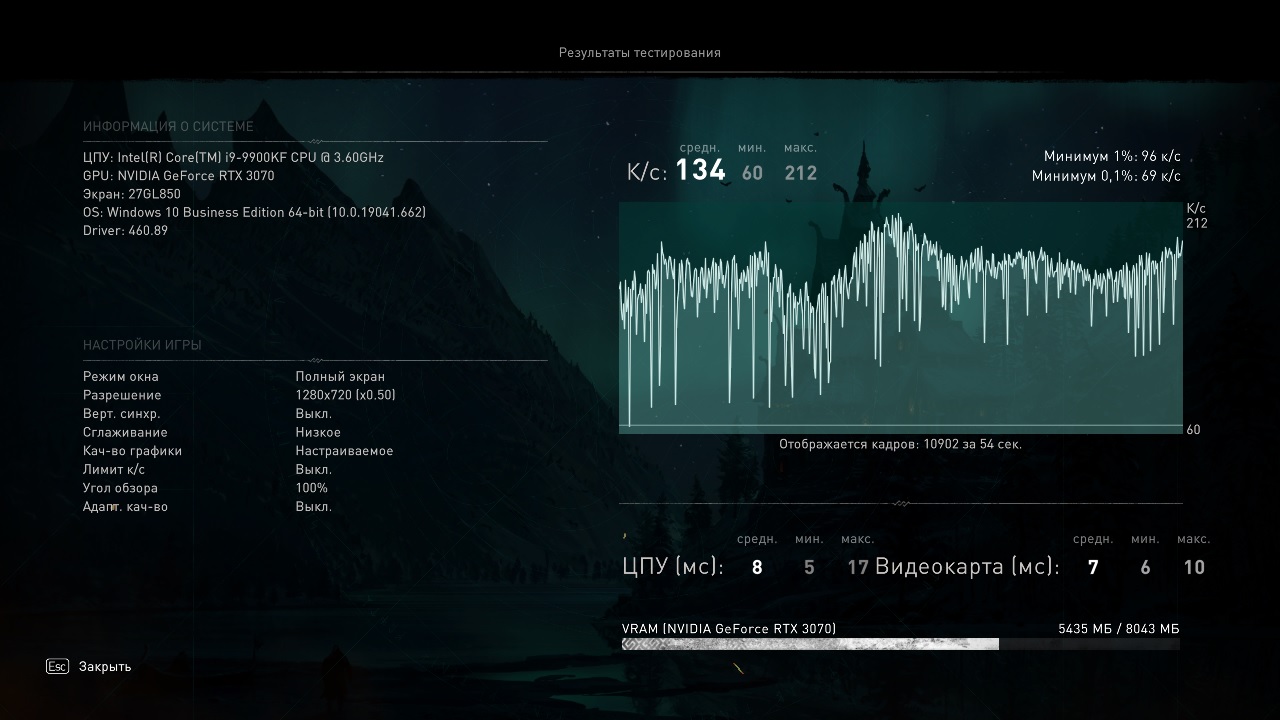Screen dimensions: 1280x720
Task: Click "средн." header above FPS value 134
Action: [x=700, y=148]
